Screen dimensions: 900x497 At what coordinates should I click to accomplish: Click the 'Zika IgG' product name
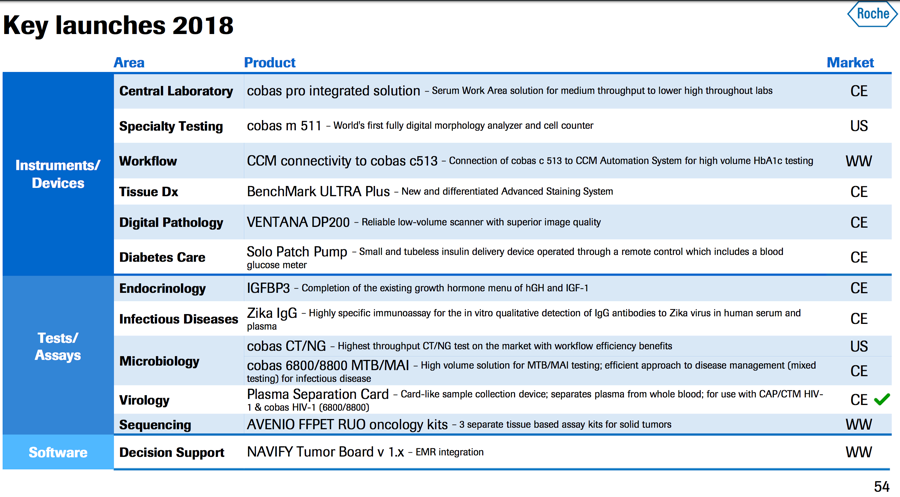coord(272,313)
